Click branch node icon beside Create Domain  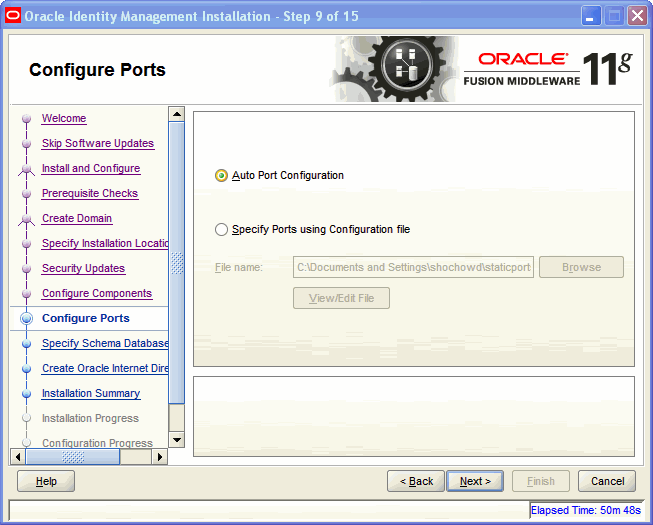point(26,219)
